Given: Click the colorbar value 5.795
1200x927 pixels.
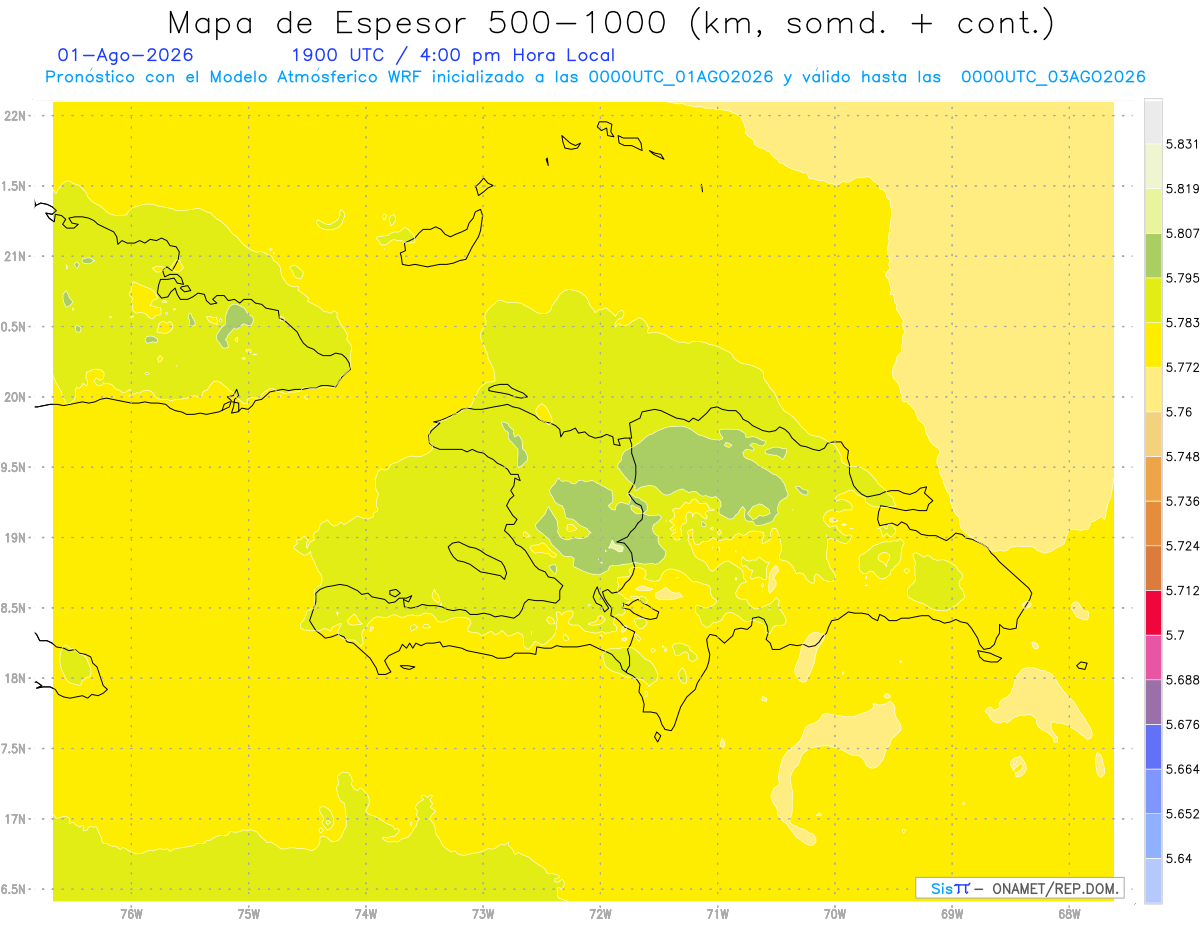Looking at the screenshot, I should point(1183,278).
